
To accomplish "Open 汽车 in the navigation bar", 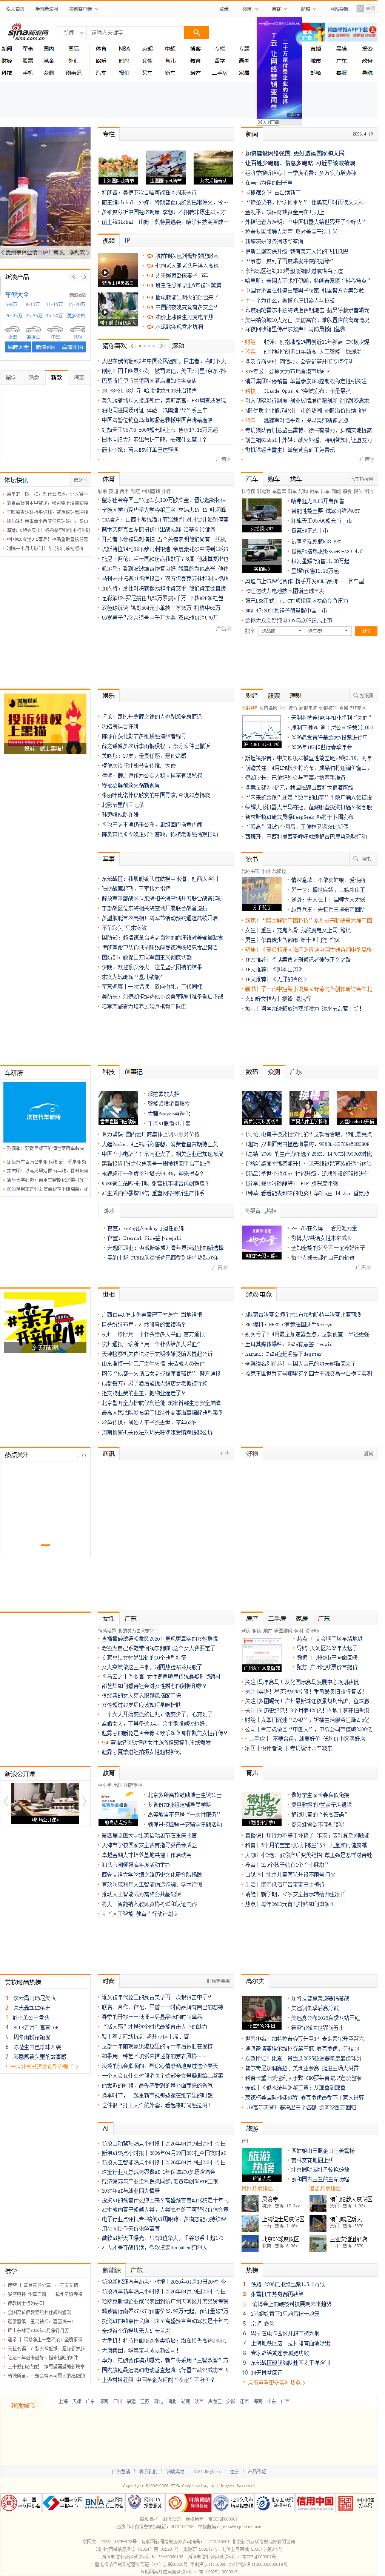I will [101, 72].
